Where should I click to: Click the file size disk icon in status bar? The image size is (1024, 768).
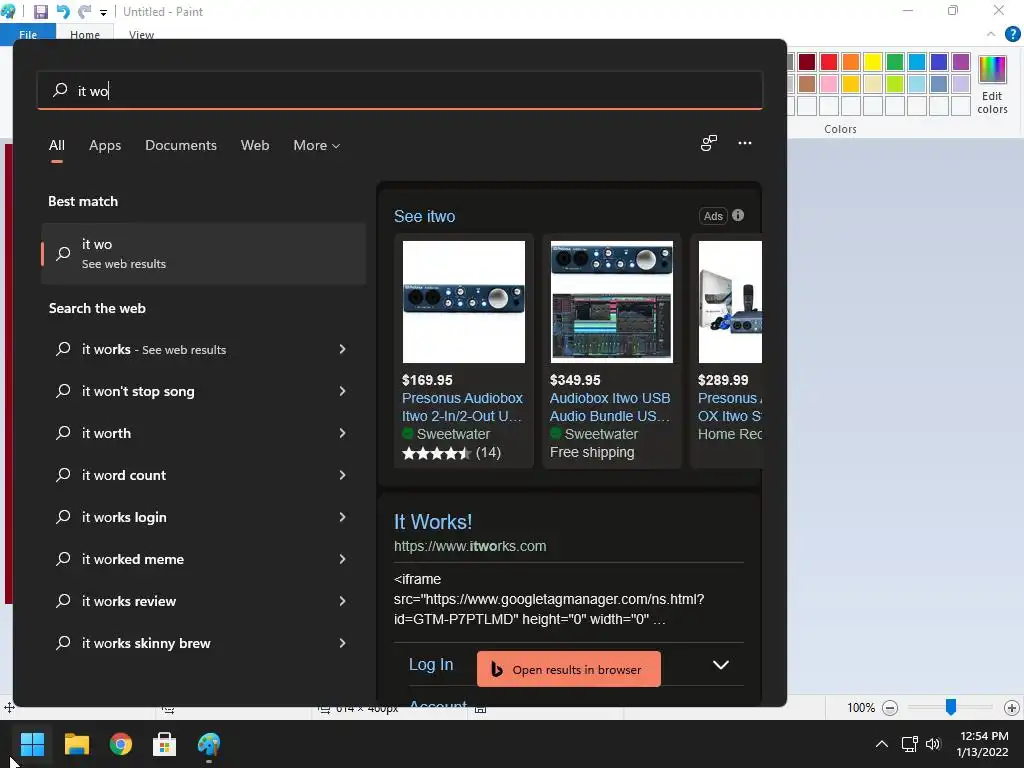481,709
